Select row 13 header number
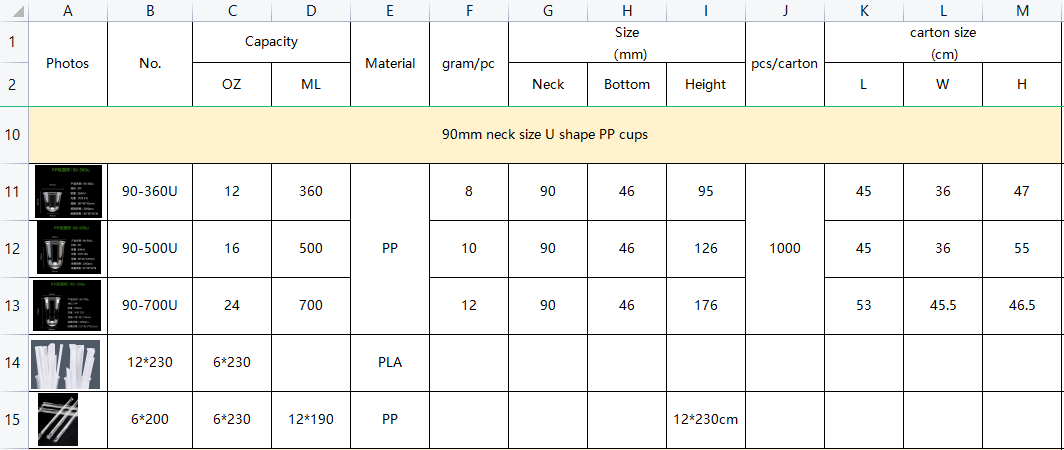1064x450 pixels. click(x=14, y=305)
